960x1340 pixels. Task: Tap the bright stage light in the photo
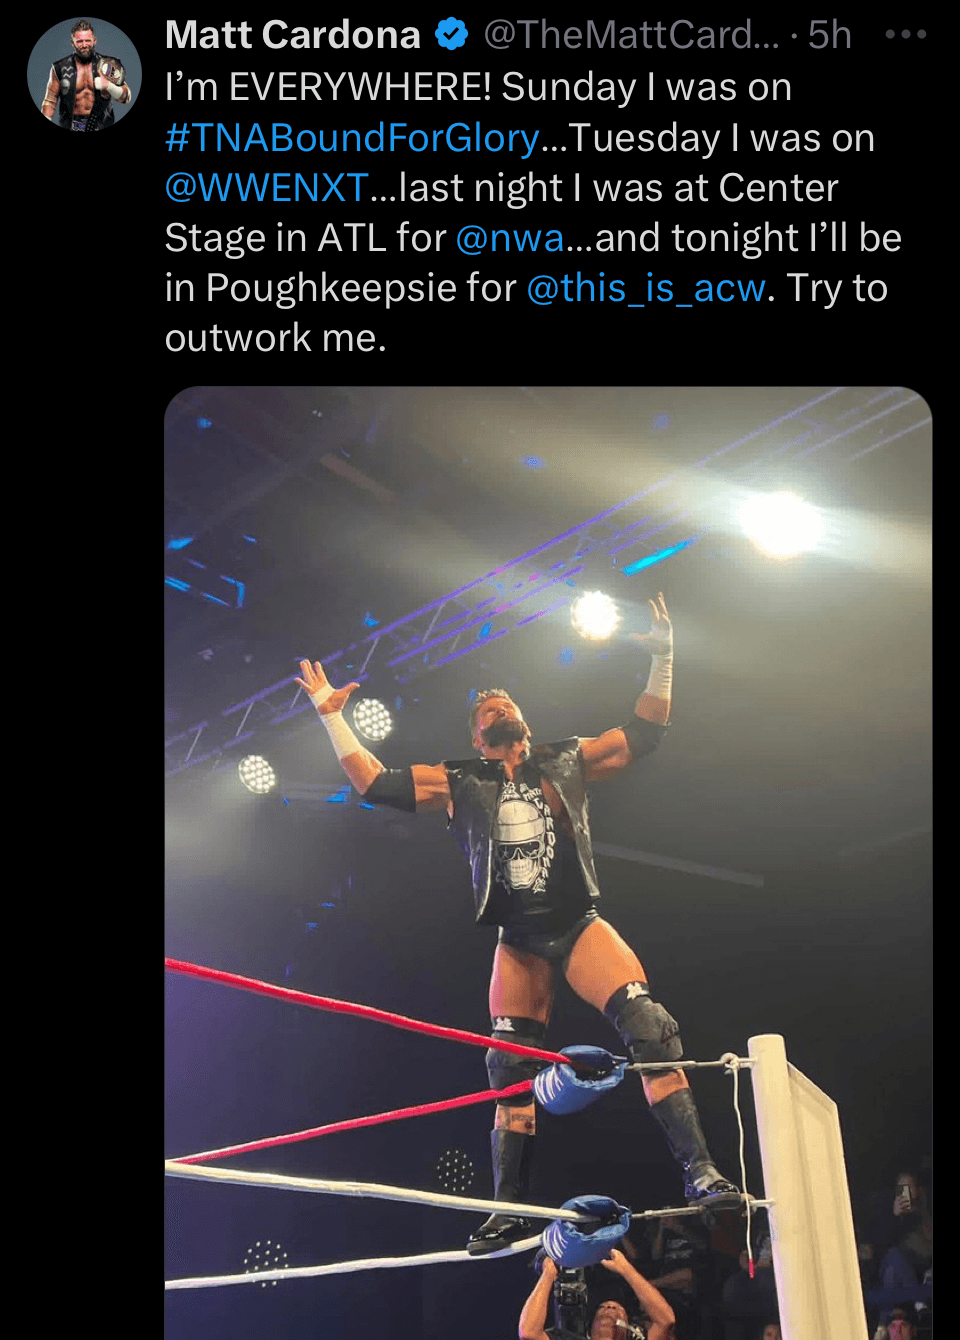(783, 523)
